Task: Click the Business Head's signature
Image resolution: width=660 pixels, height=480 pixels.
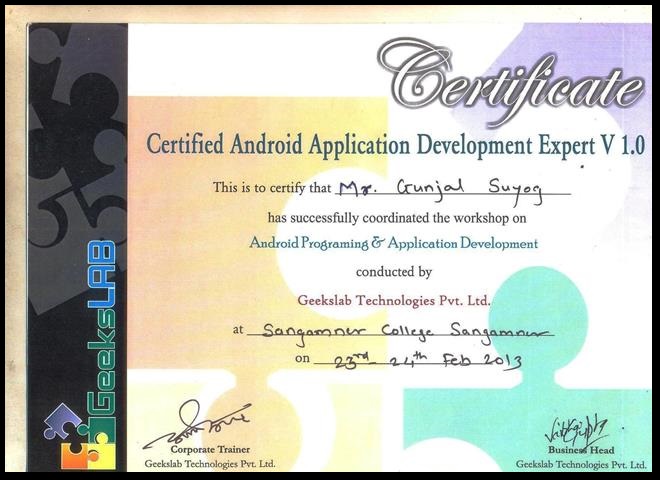Action: click(x=578, y=432)
